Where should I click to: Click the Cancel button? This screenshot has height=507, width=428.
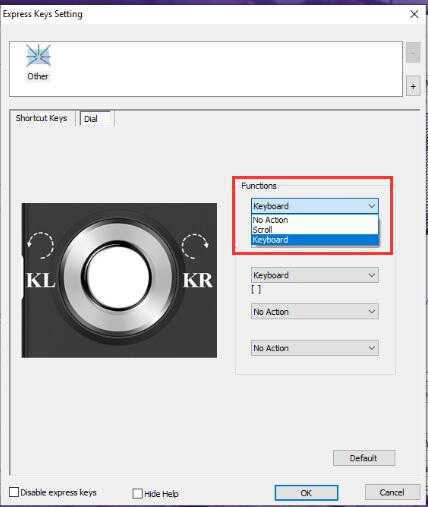(x=392, y=492)
